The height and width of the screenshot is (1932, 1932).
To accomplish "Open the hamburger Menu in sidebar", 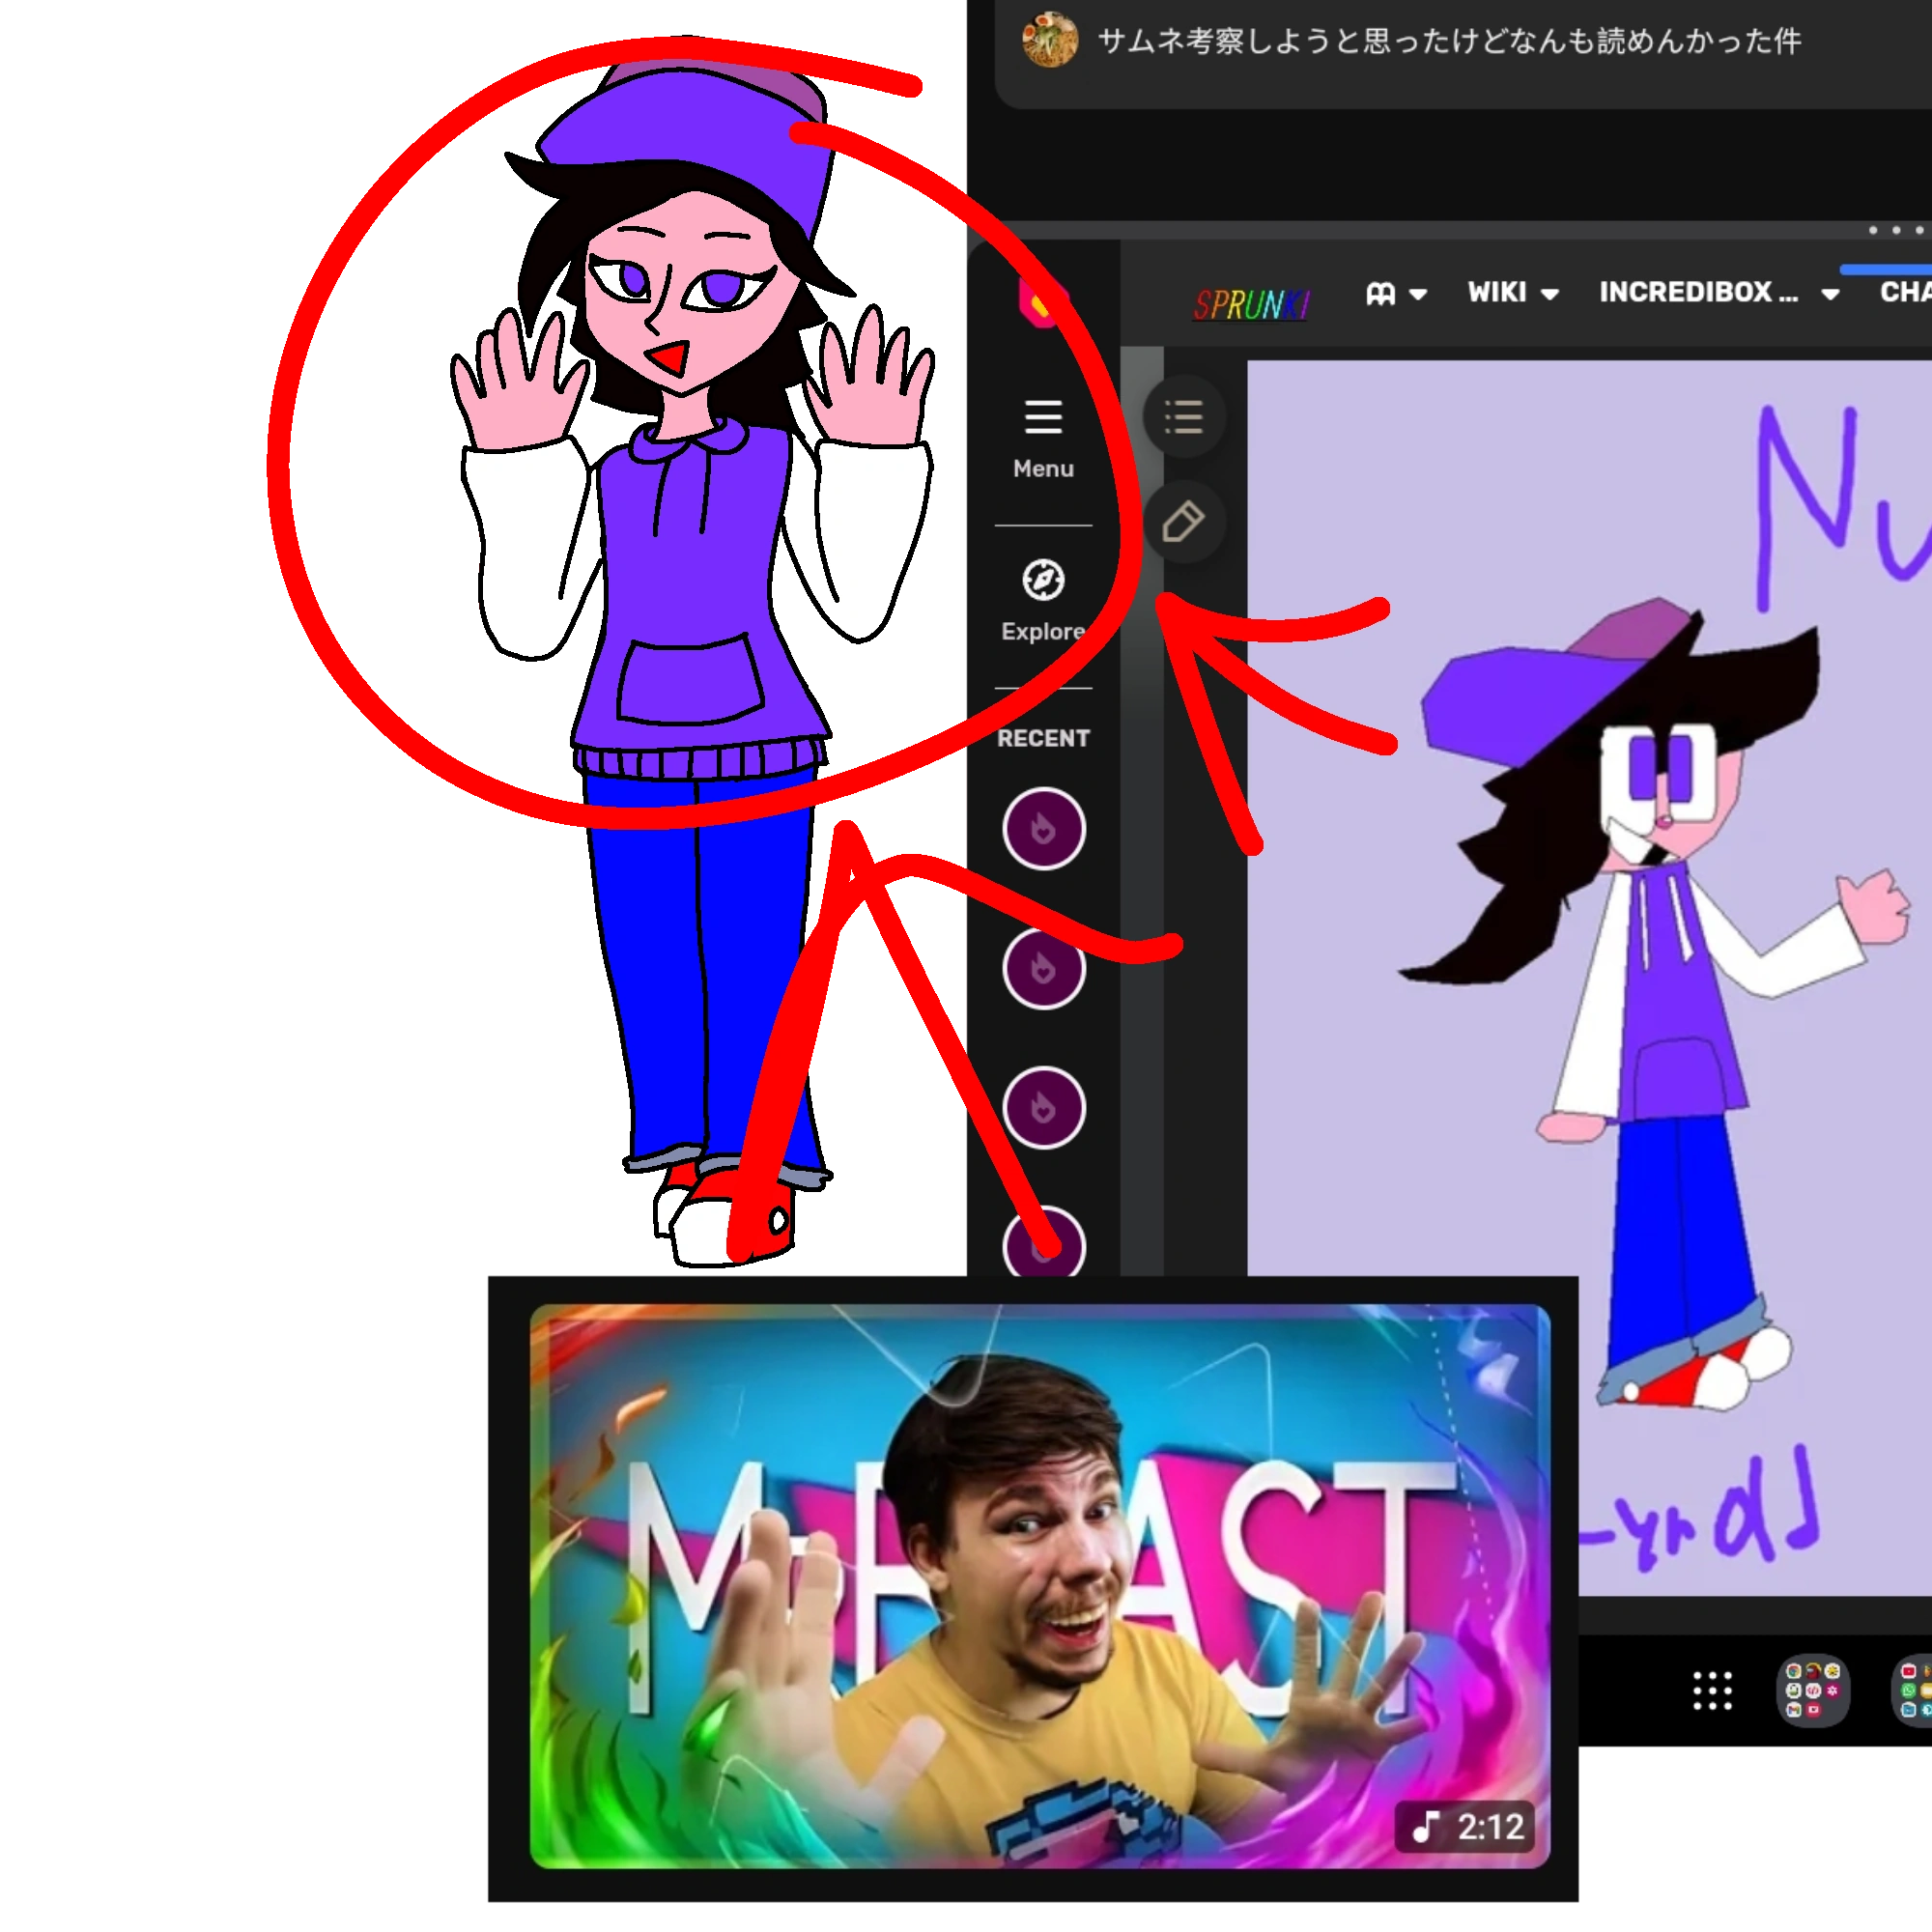I will click(1043, 418).
